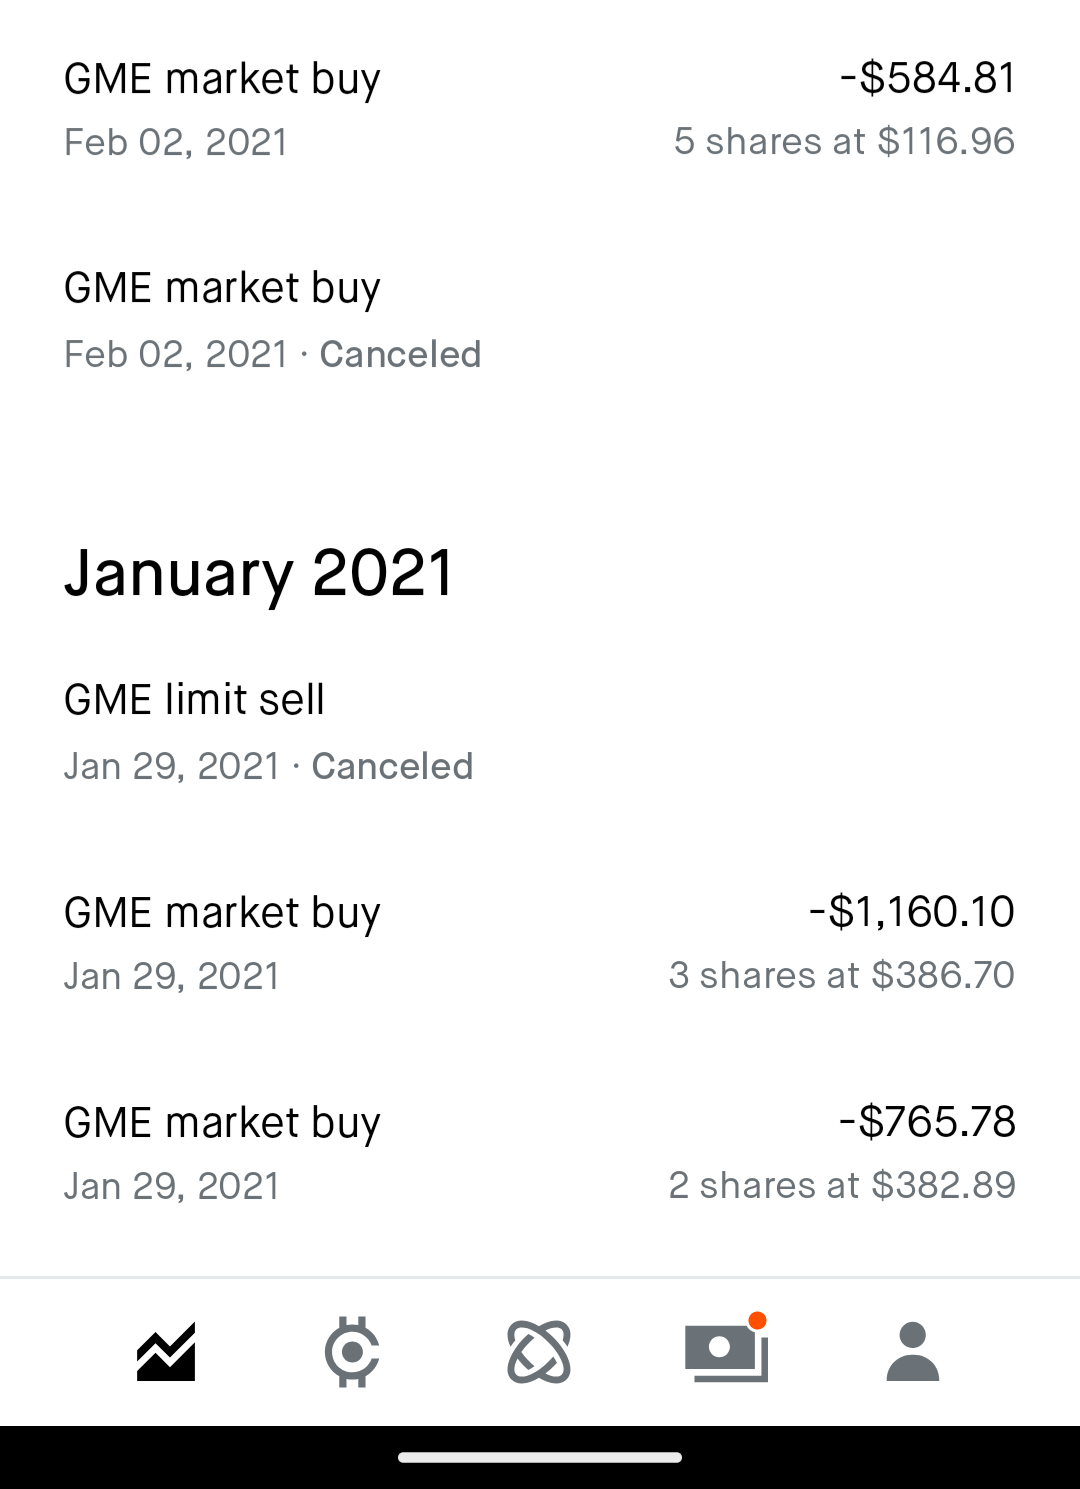Image resolution: width=1080 pixels, height=1489 pixels.
Task: Open the account profile person icon
Action: 913,1352
